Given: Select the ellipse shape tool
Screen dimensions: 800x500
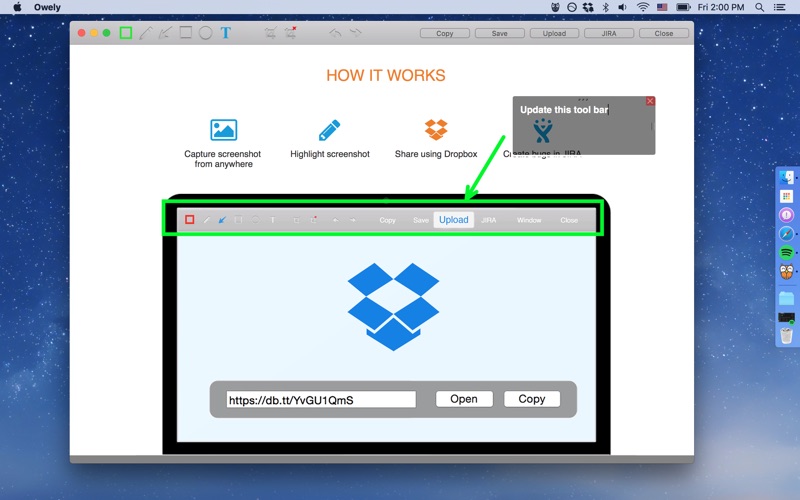Looking at the screenshot, I should point(206,33).
